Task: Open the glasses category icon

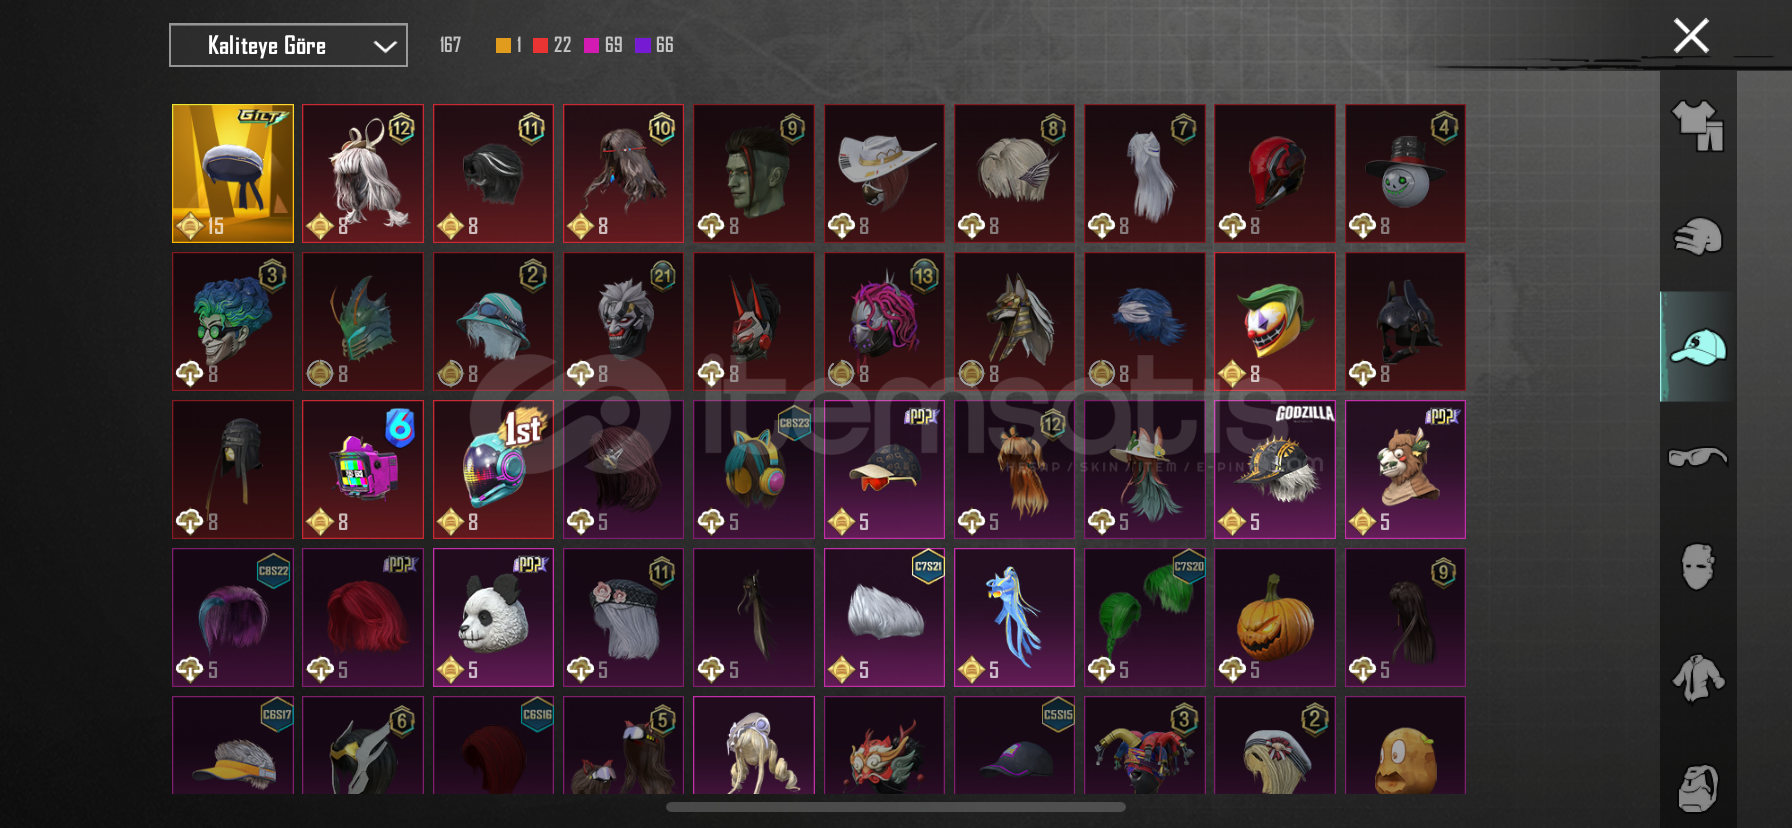Action: (1698, 457)
